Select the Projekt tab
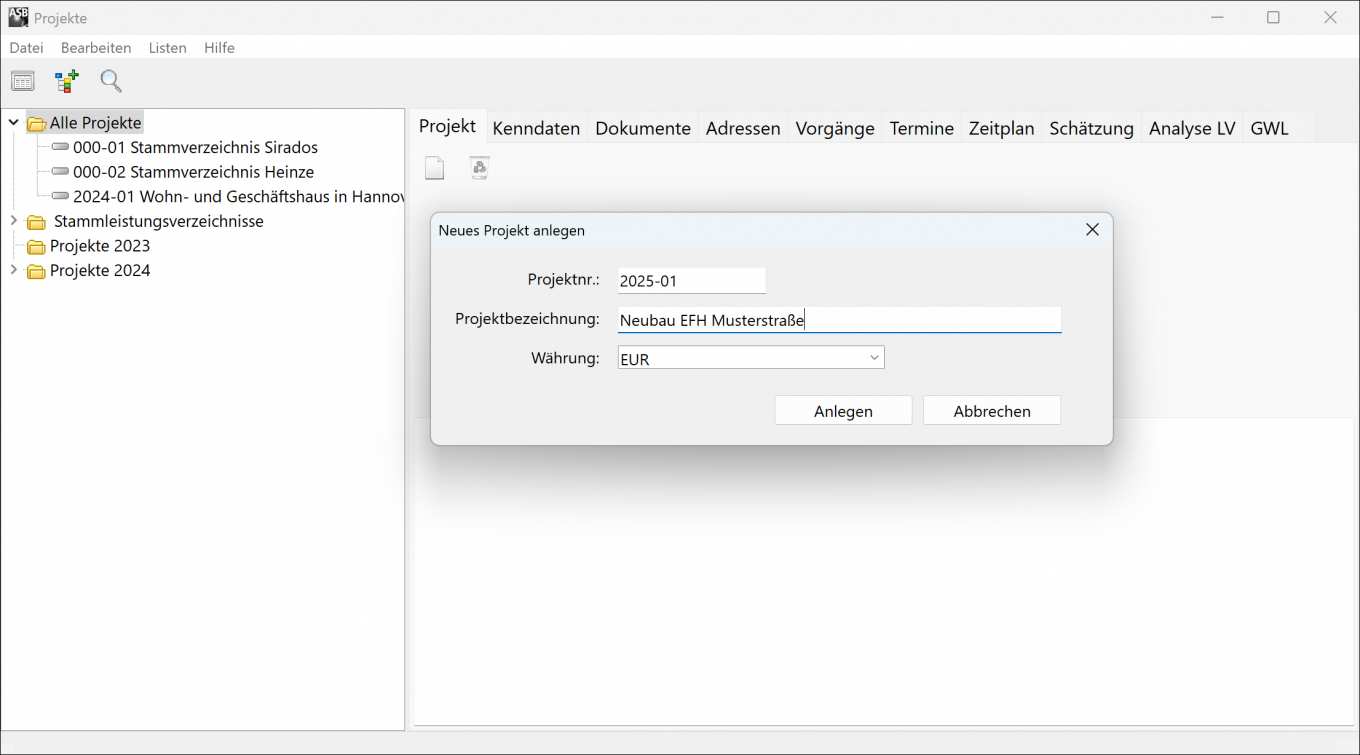Viewport: 1360px width, 755px height. [x=448, y=126]
